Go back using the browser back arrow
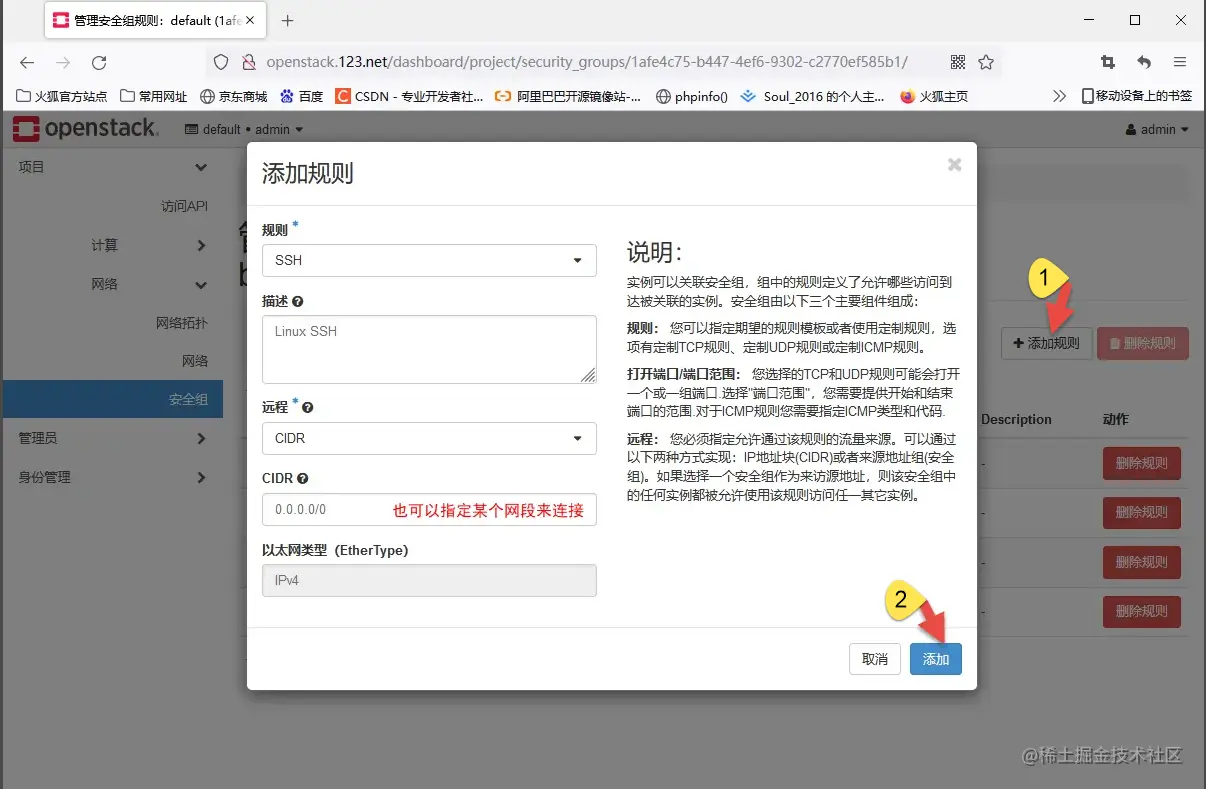The width and height of the screenshot is (1206, 789). pos(27,61)
